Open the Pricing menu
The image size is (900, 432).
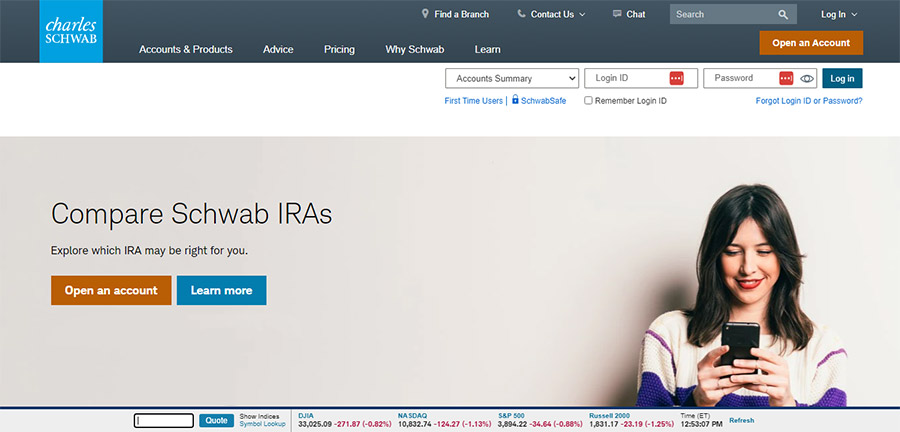click(339, 49)
